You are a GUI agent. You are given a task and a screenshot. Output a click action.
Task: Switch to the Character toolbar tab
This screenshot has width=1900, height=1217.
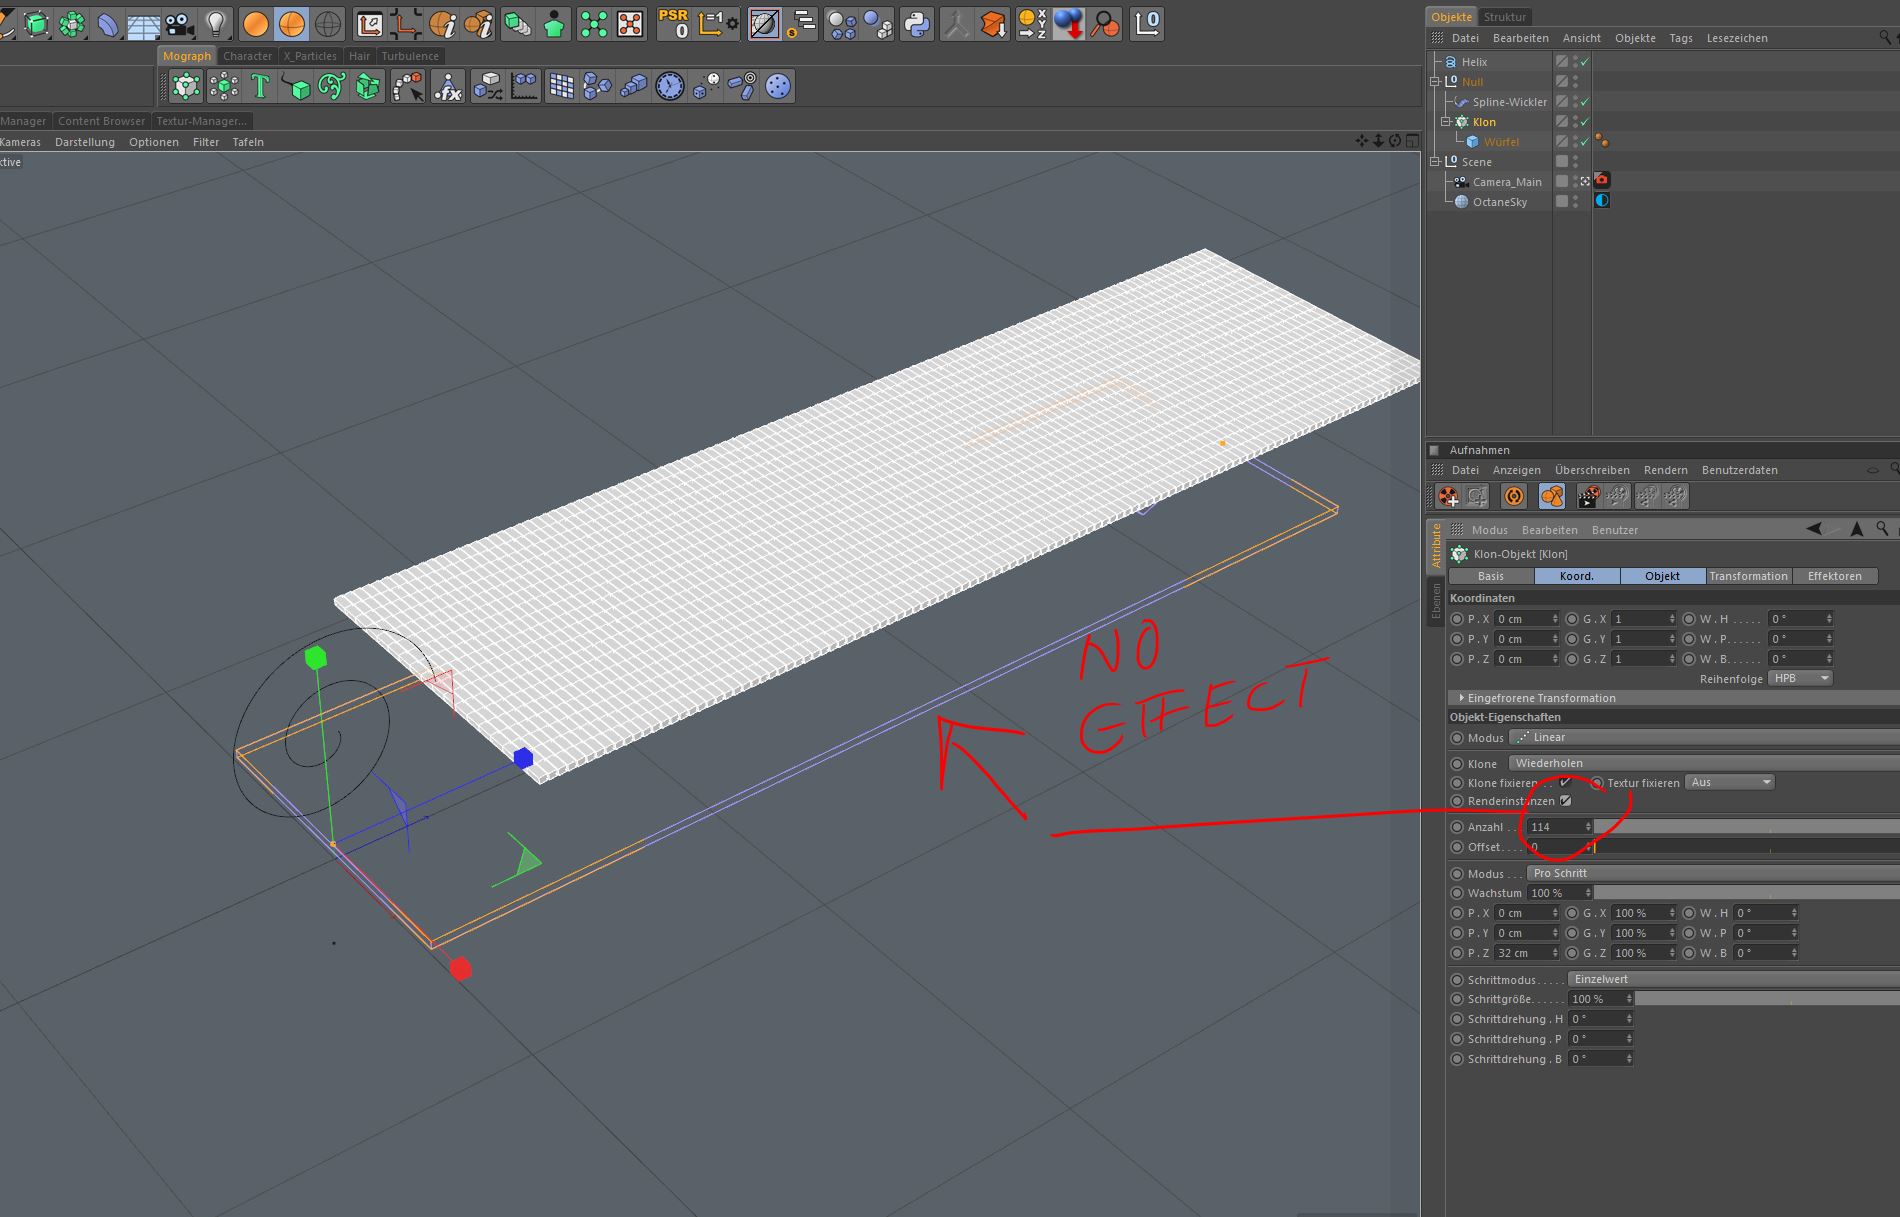(247, 56)
